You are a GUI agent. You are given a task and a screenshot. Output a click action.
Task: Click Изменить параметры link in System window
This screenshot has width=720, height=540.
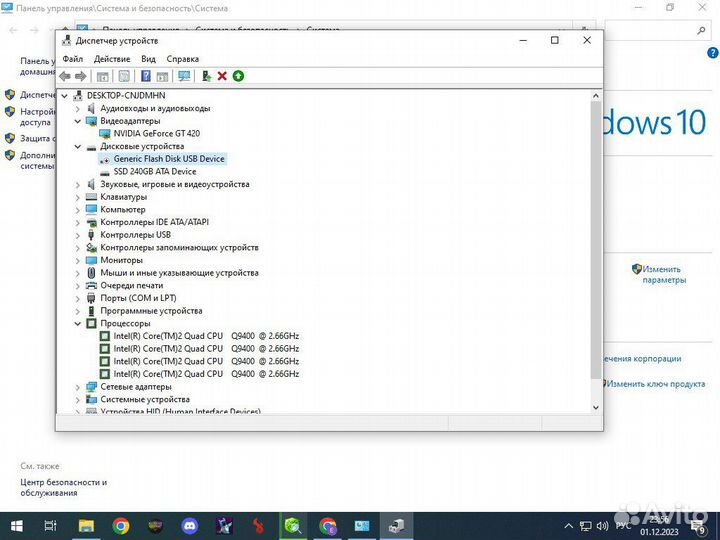(664, 275)
